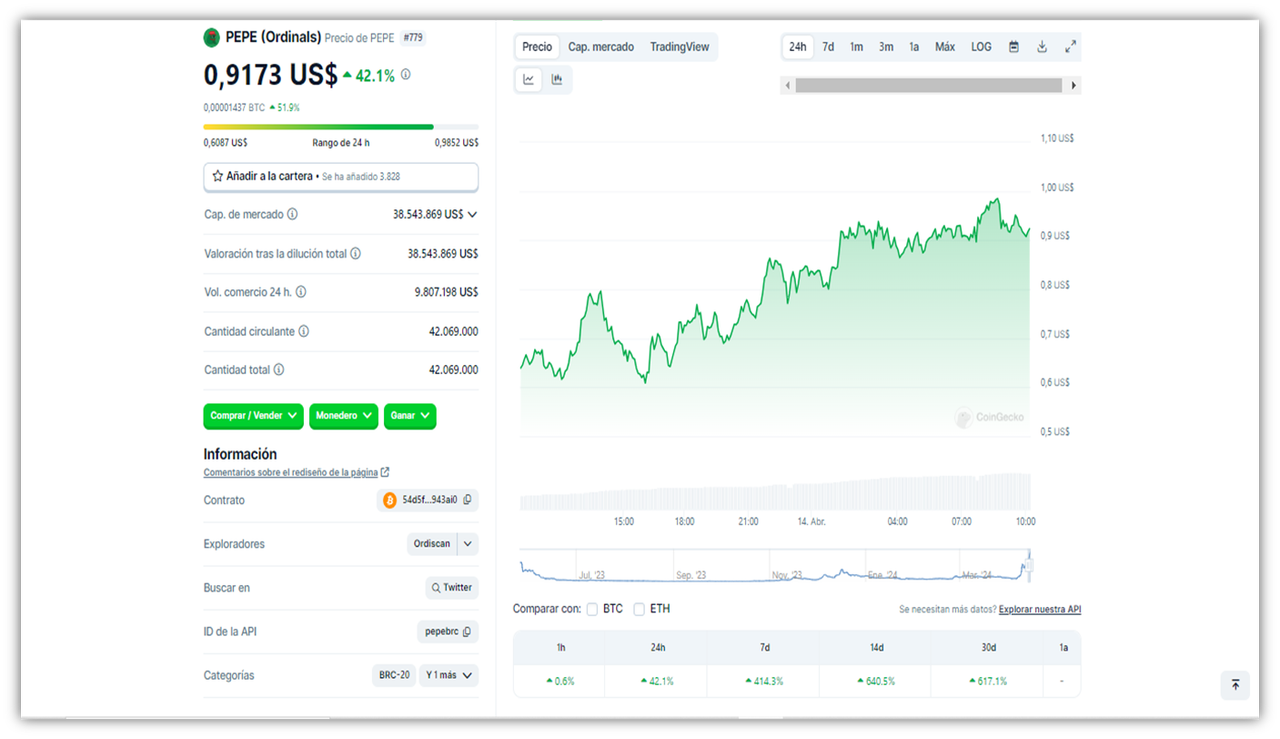
Task: Open the calendar date range picker
Action: tap(1014, 47)
